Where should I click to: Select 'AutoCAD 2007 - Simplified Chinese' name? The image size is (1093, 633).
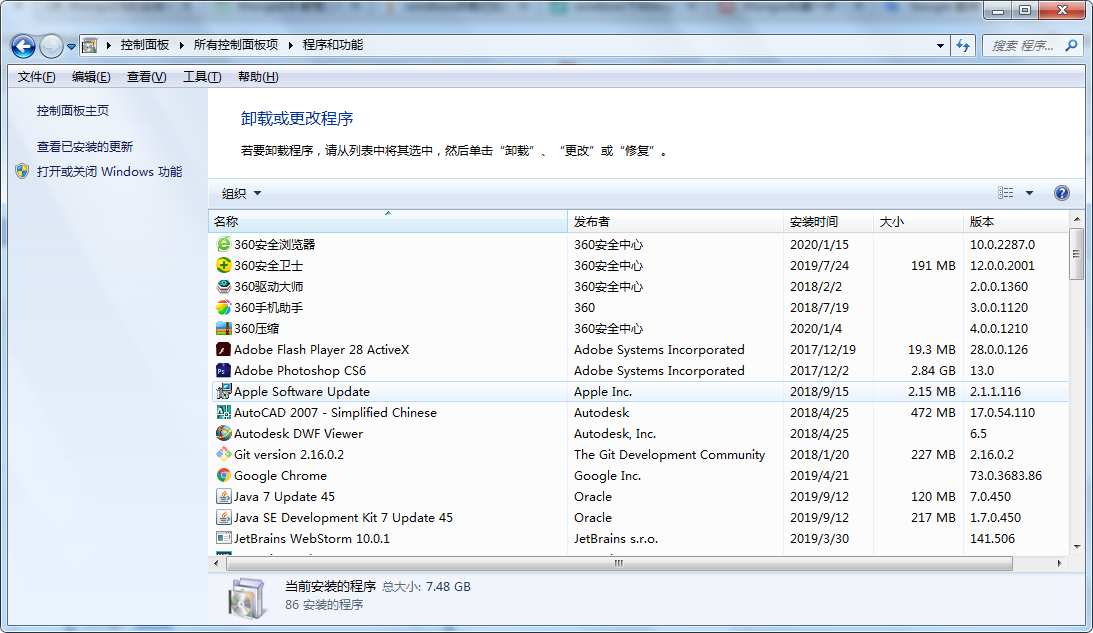(x=335, y=412)
